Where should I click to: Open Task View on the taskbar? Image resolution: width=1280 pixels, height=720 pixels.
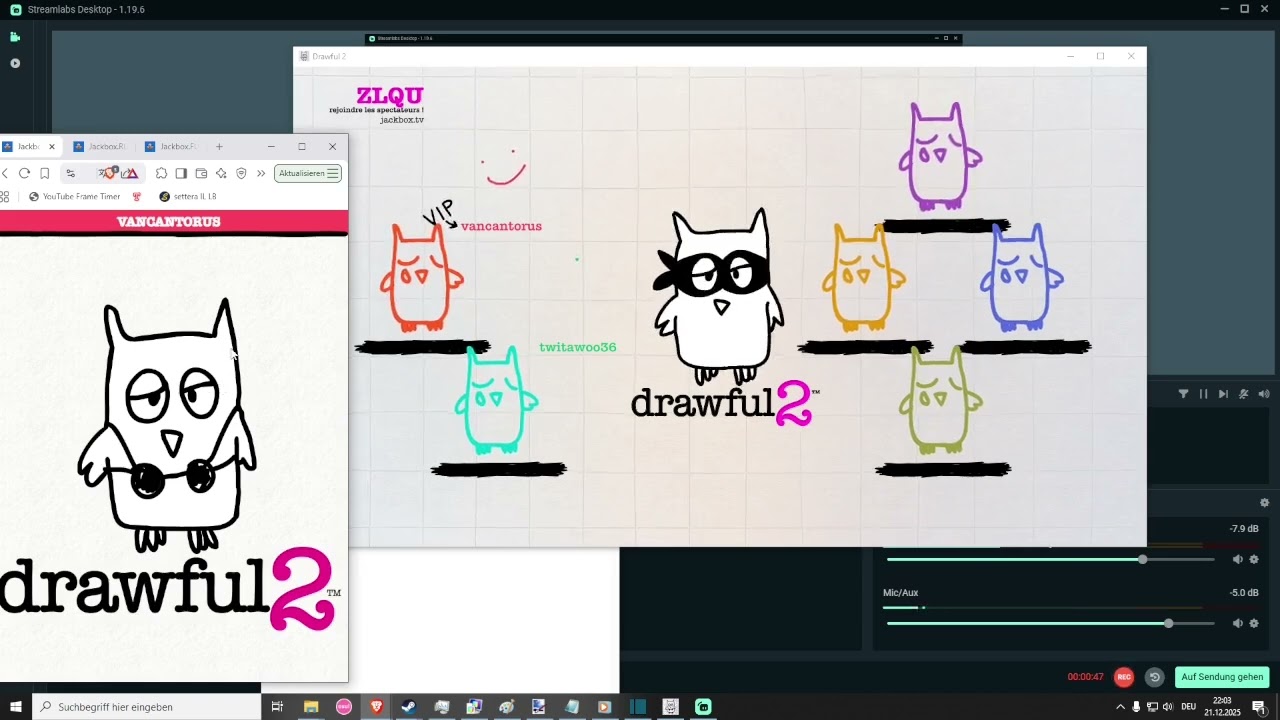pyautogui.click(x=279, y=707)
